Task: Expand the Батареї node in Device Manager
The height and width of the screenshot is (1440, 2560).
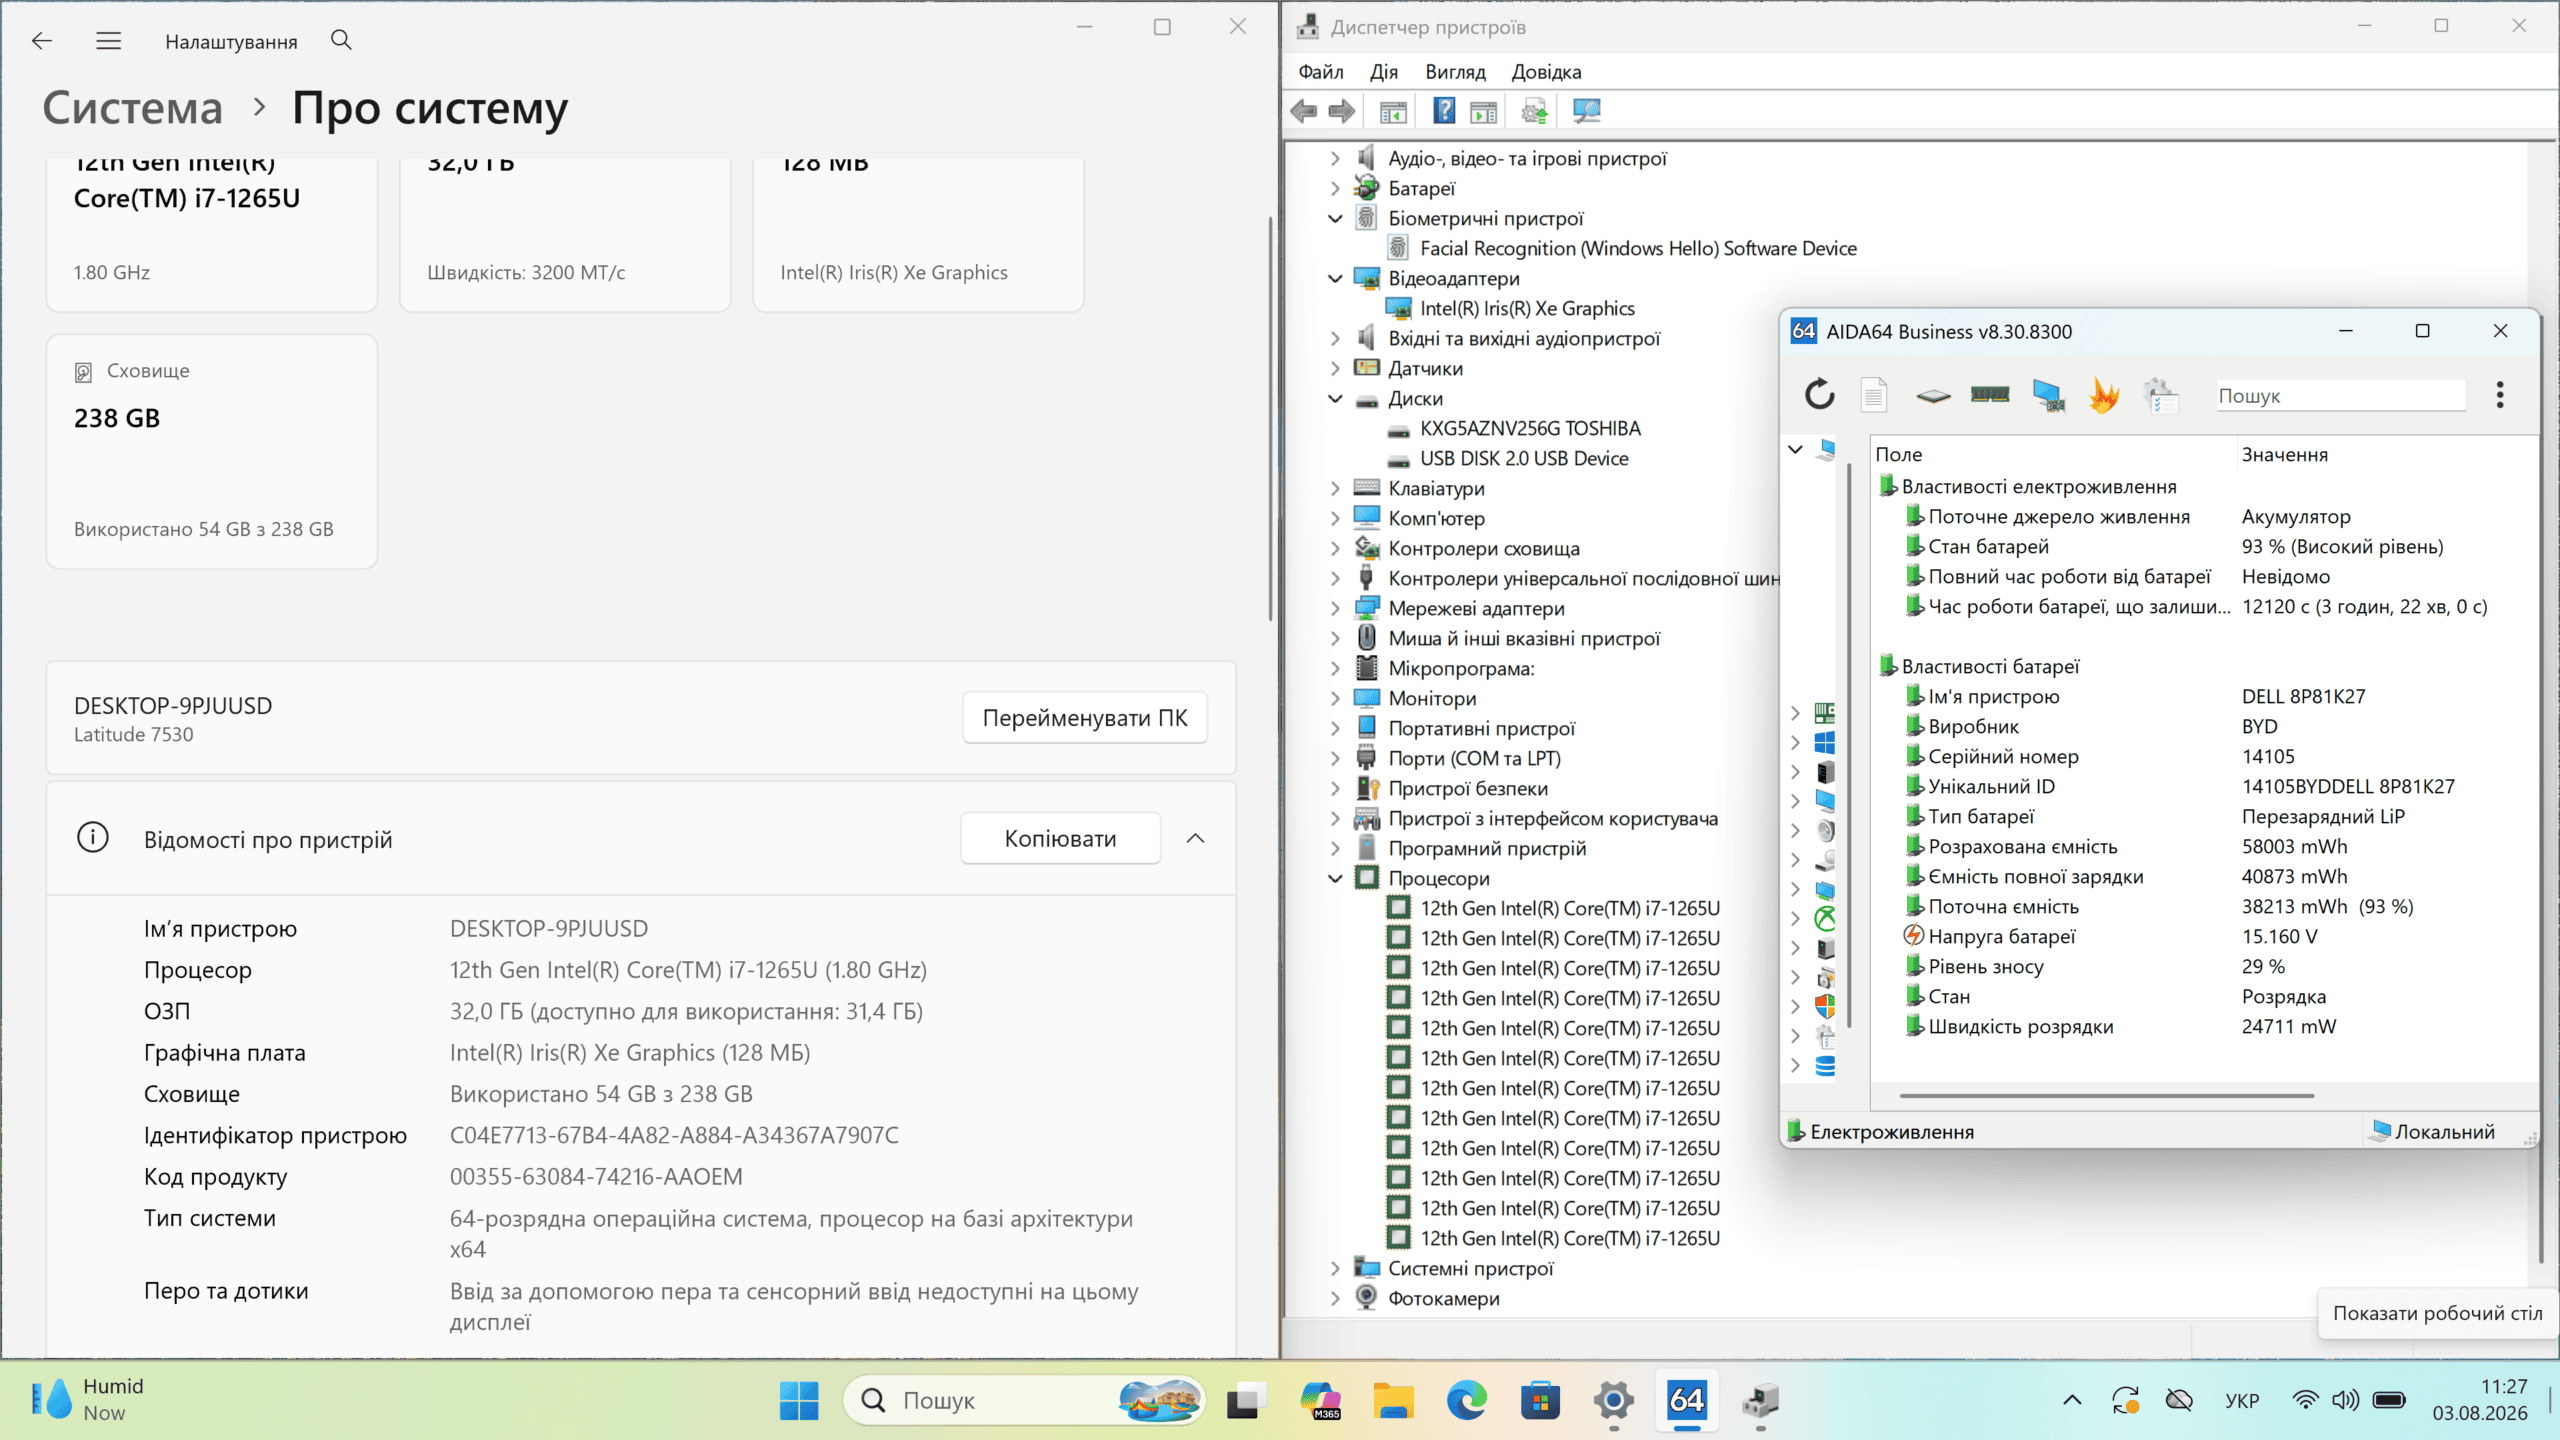Action: pyautogui.click(x=1335, y=188)
